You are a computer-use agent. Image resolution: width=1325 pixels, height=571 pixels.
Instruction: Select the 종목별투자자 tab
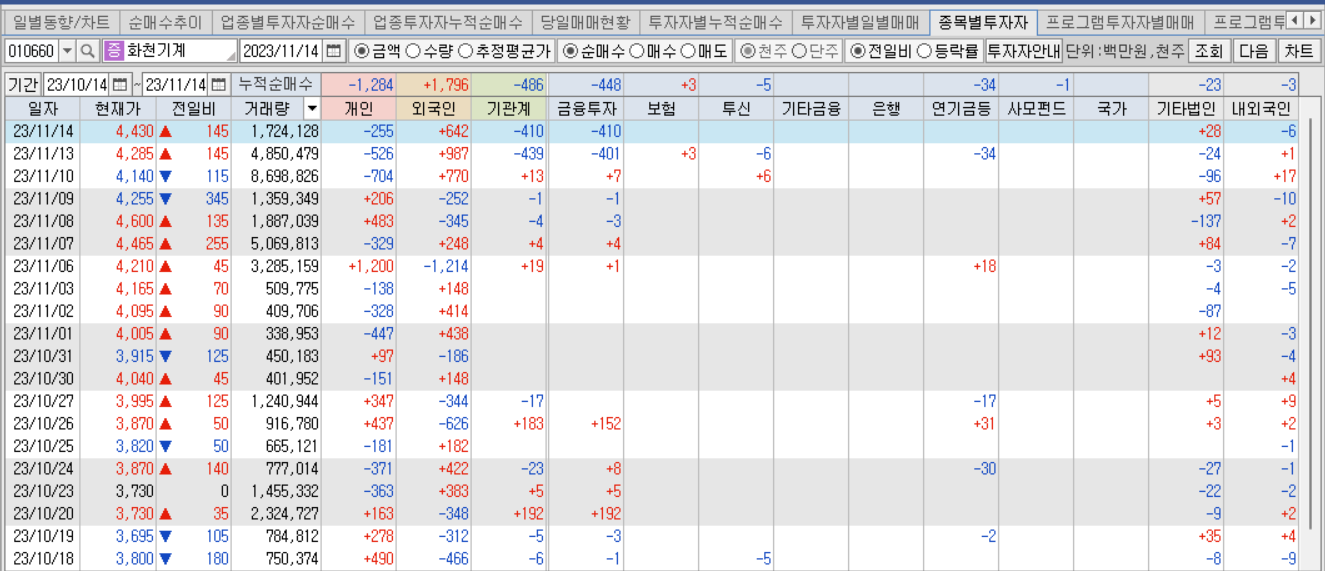pos(983,21)
